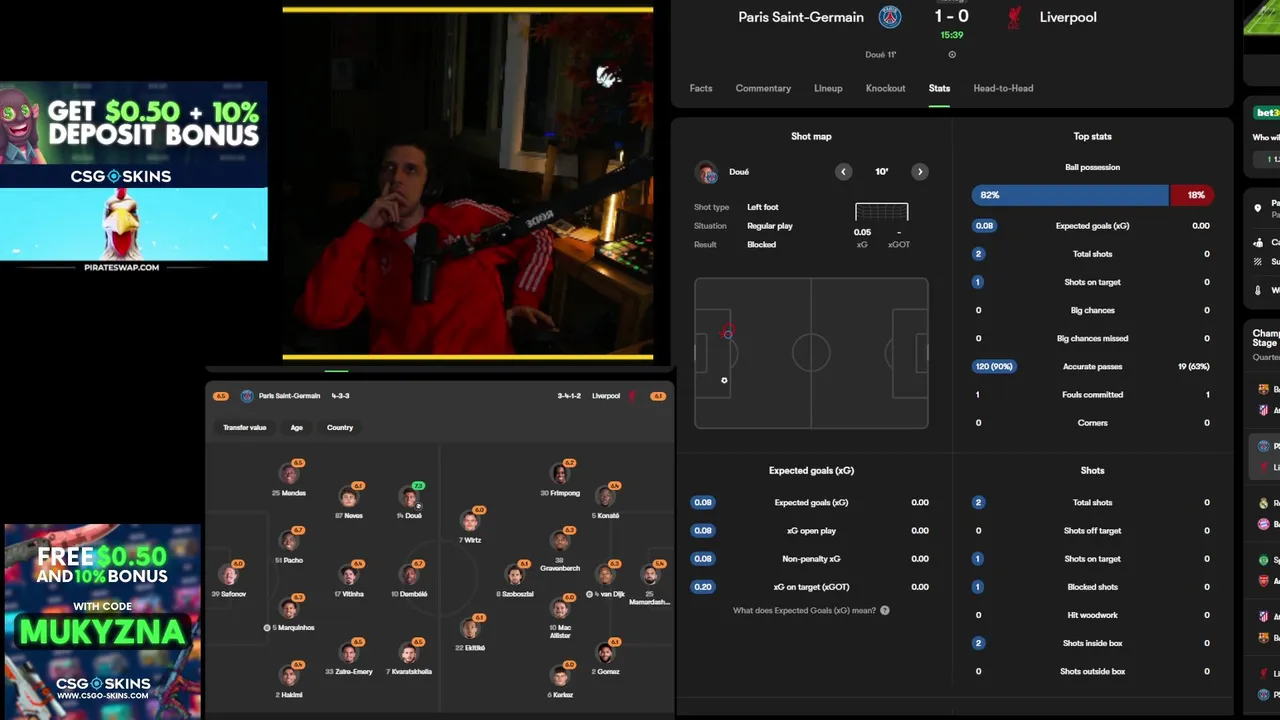Screen dimensions: 1280x720
Task: Select player Kvaratskhelia in the lineup
Action: click(409, 657)
